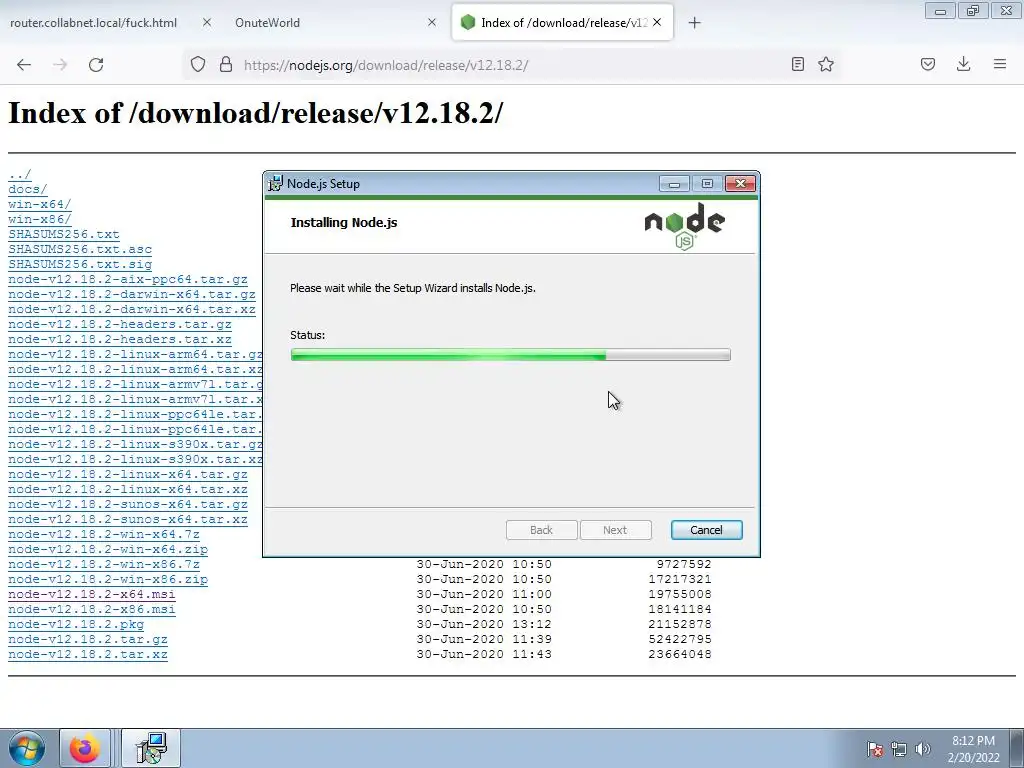Open SHASUMS256.txt.asc link
The image size is (1024, 768).
click(80, 249)
